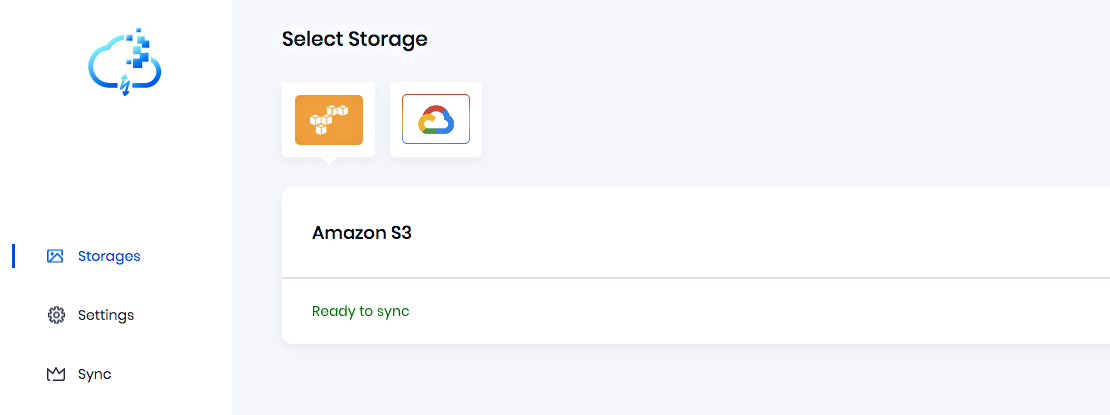Click empty space right of "Ready to sync"
This screenshot has width=1110, height=415.
tap(750, 311)
